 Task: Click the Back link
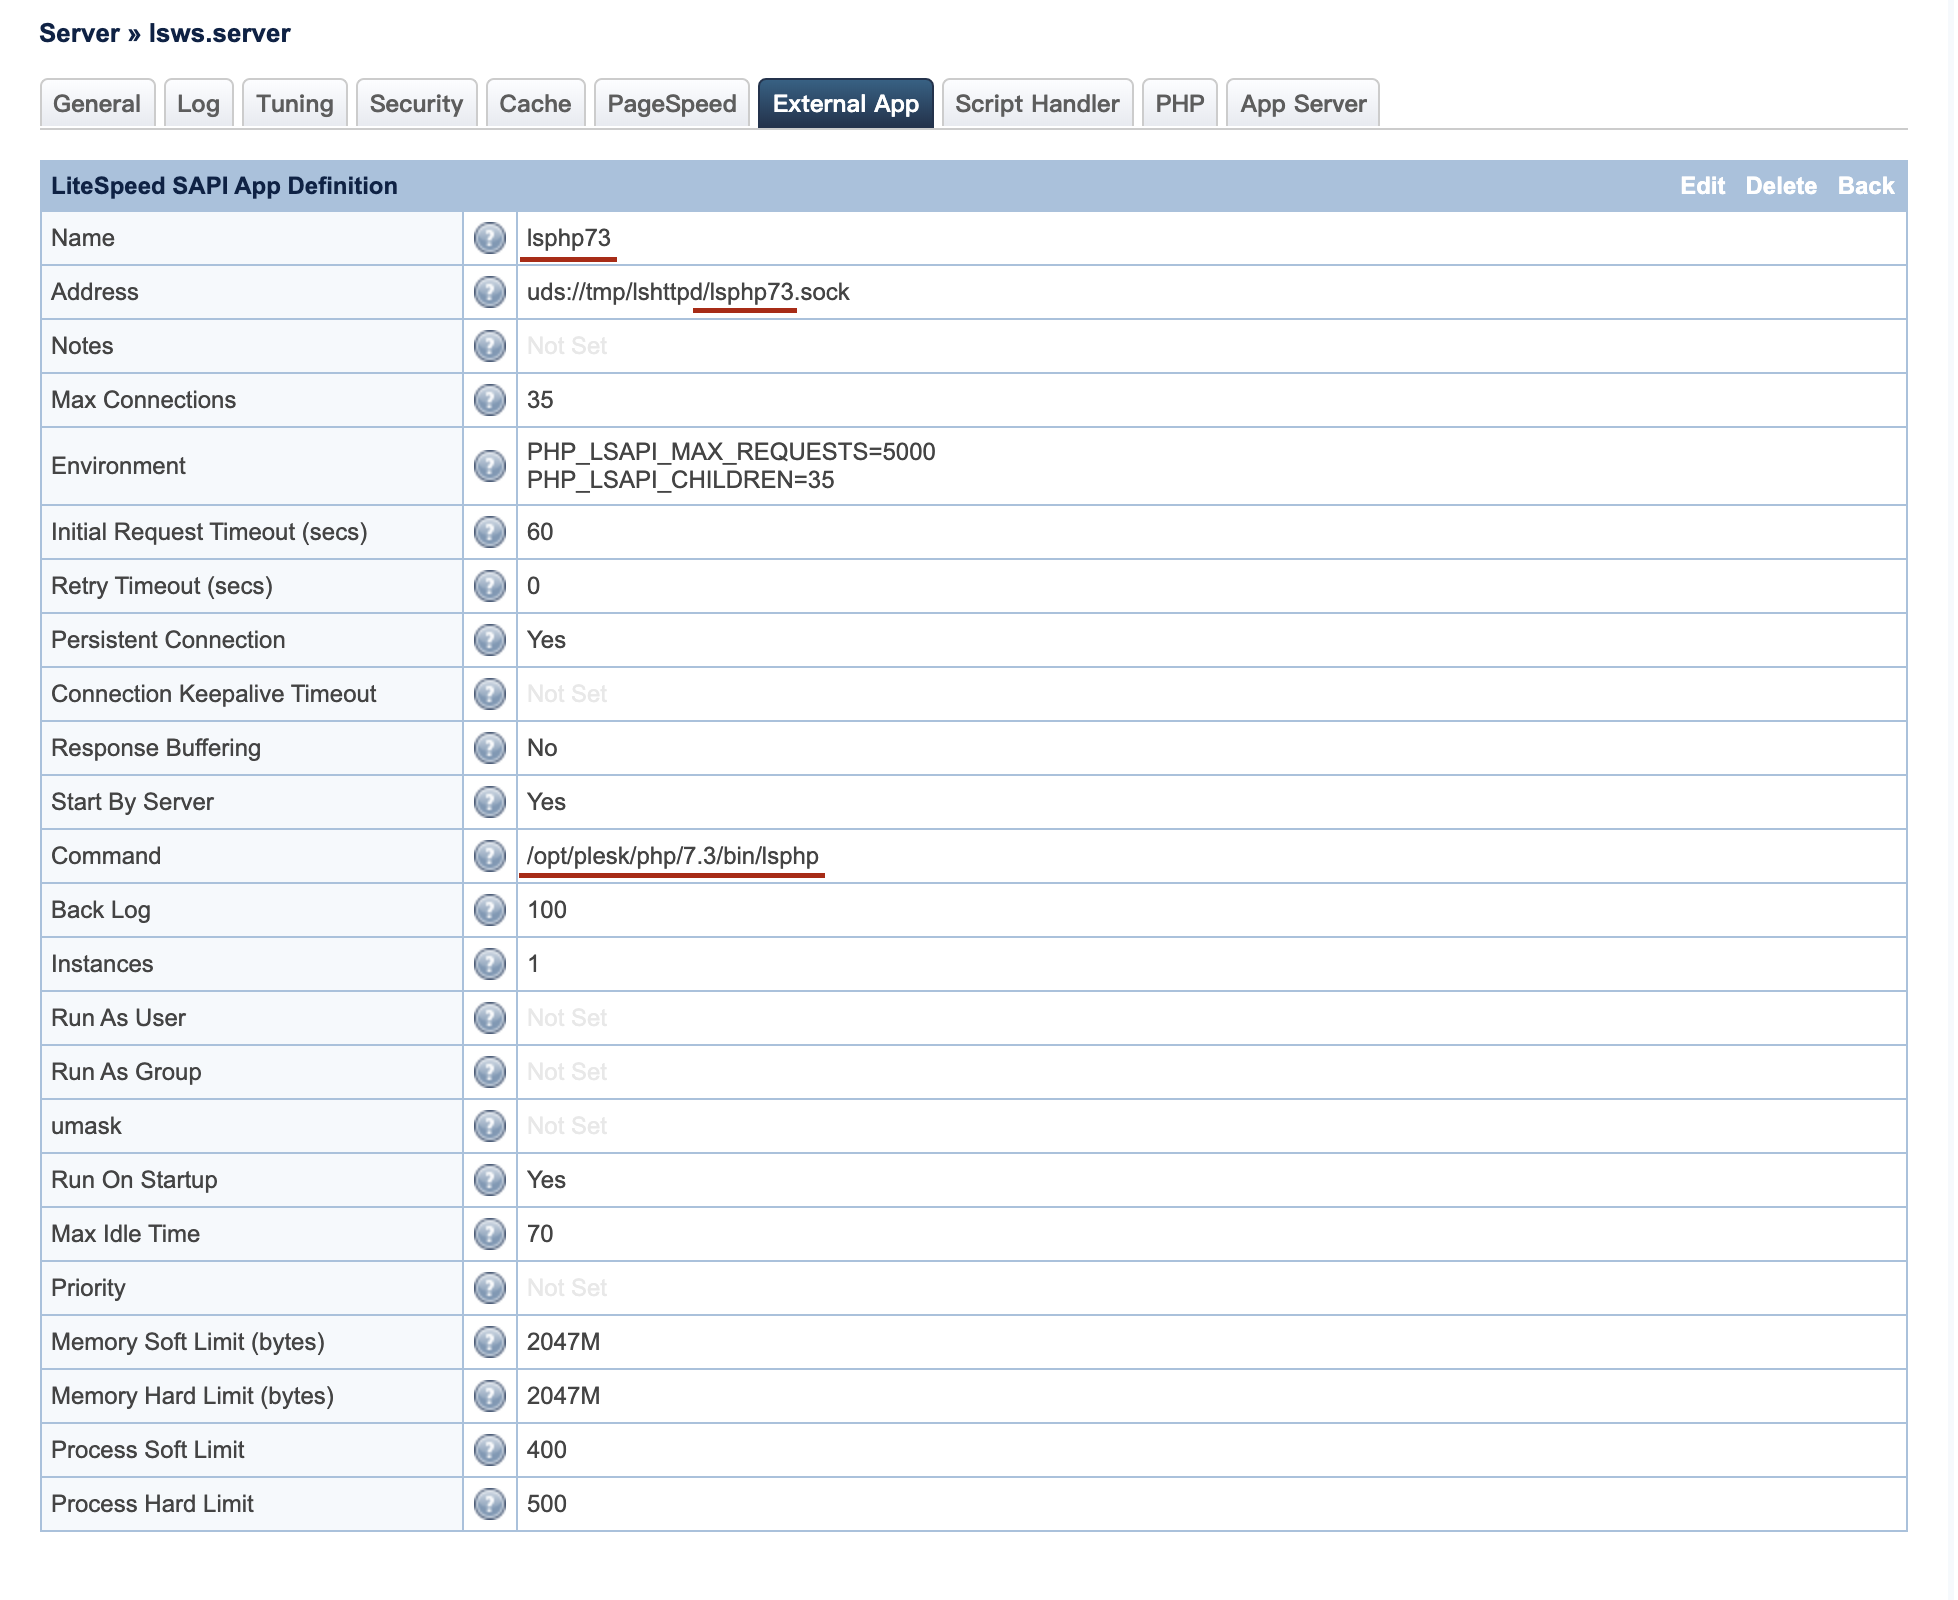pyautogui.click(x=1865, y=186)
